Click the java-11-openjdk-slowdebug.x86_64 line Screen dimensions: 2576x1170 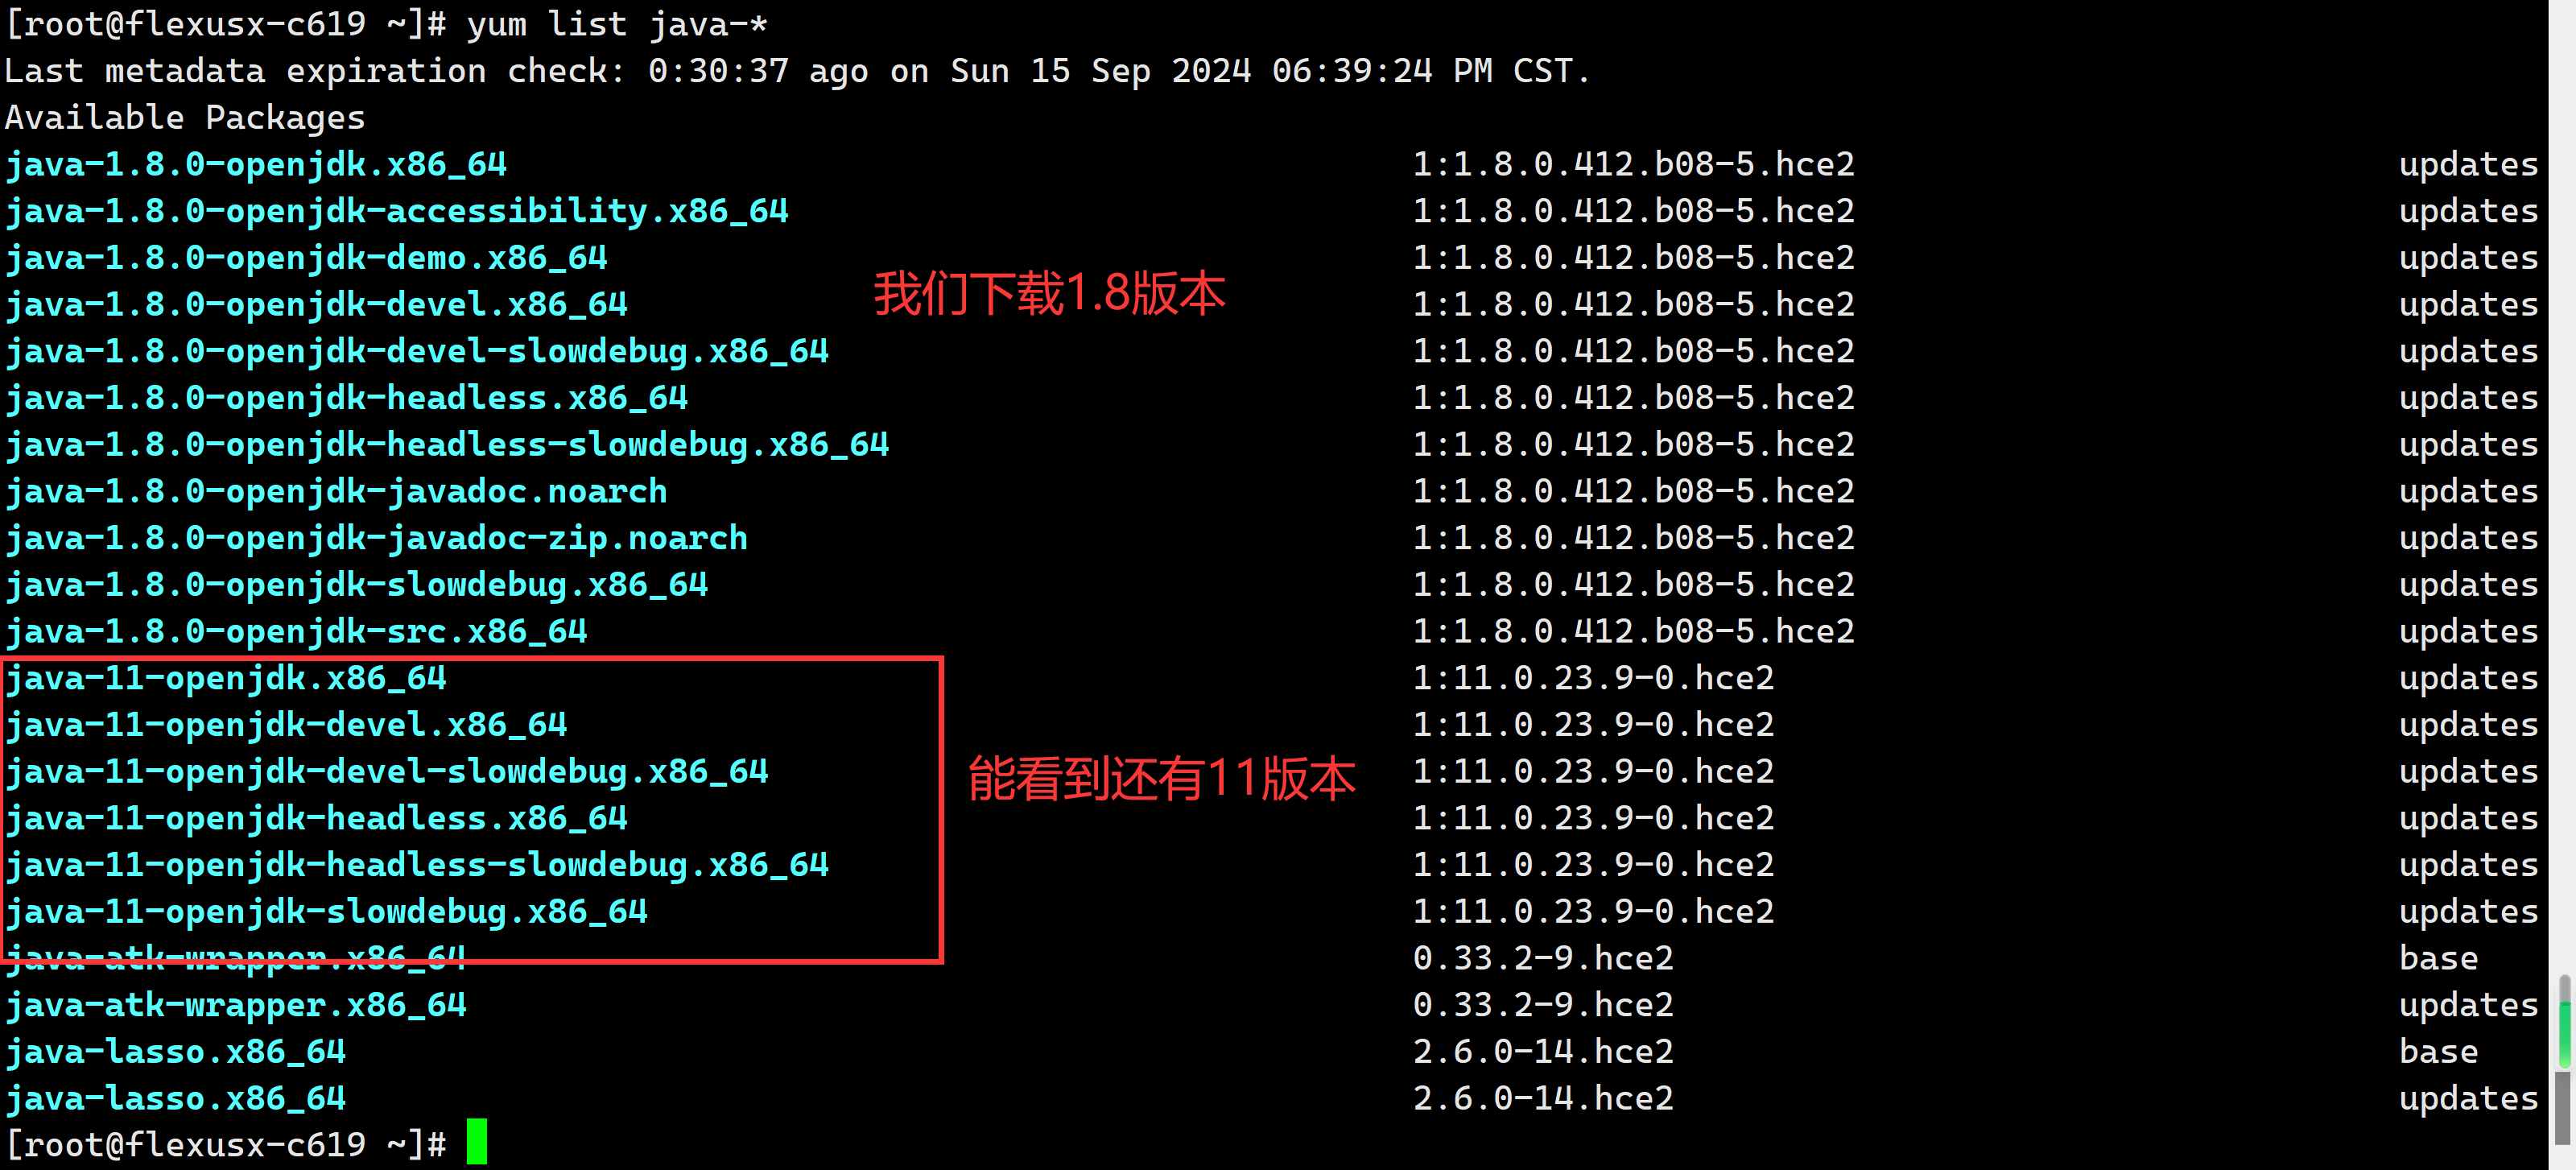click(x=325, y=910)
